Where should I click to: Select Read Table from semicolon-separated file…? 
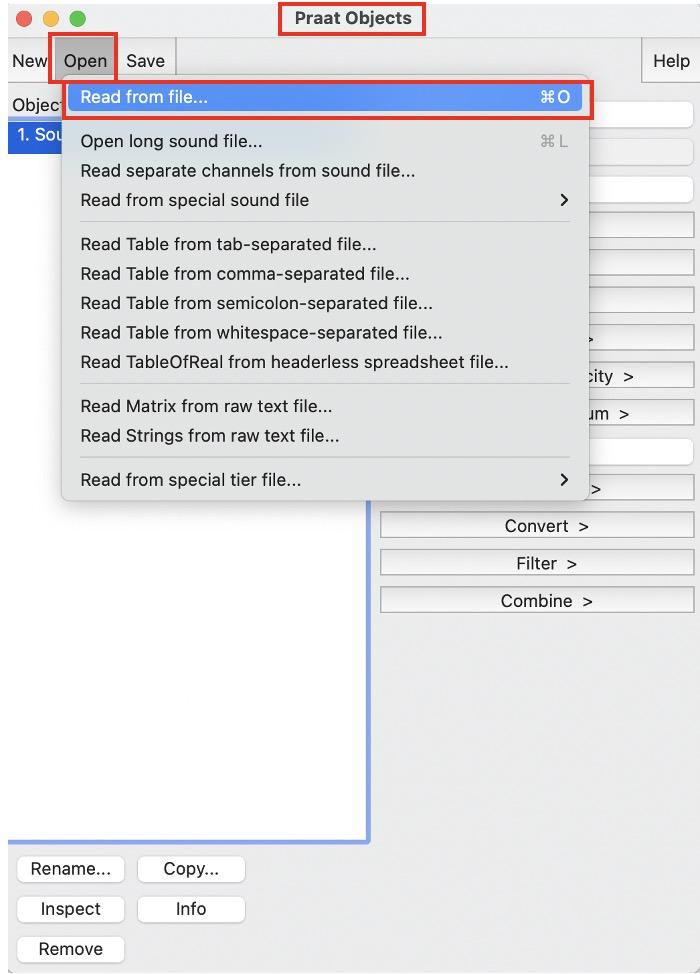point(256,303)
